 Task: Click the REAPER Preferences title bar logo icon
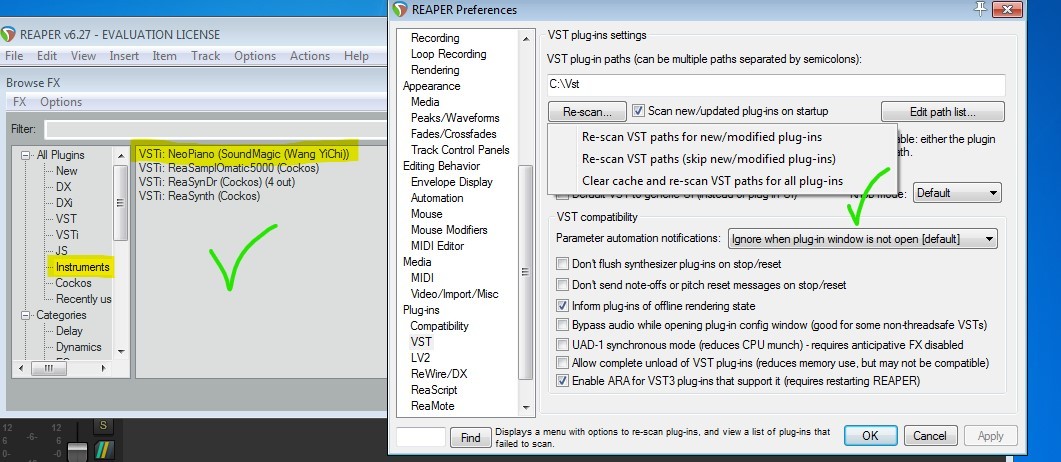[401, 9]
